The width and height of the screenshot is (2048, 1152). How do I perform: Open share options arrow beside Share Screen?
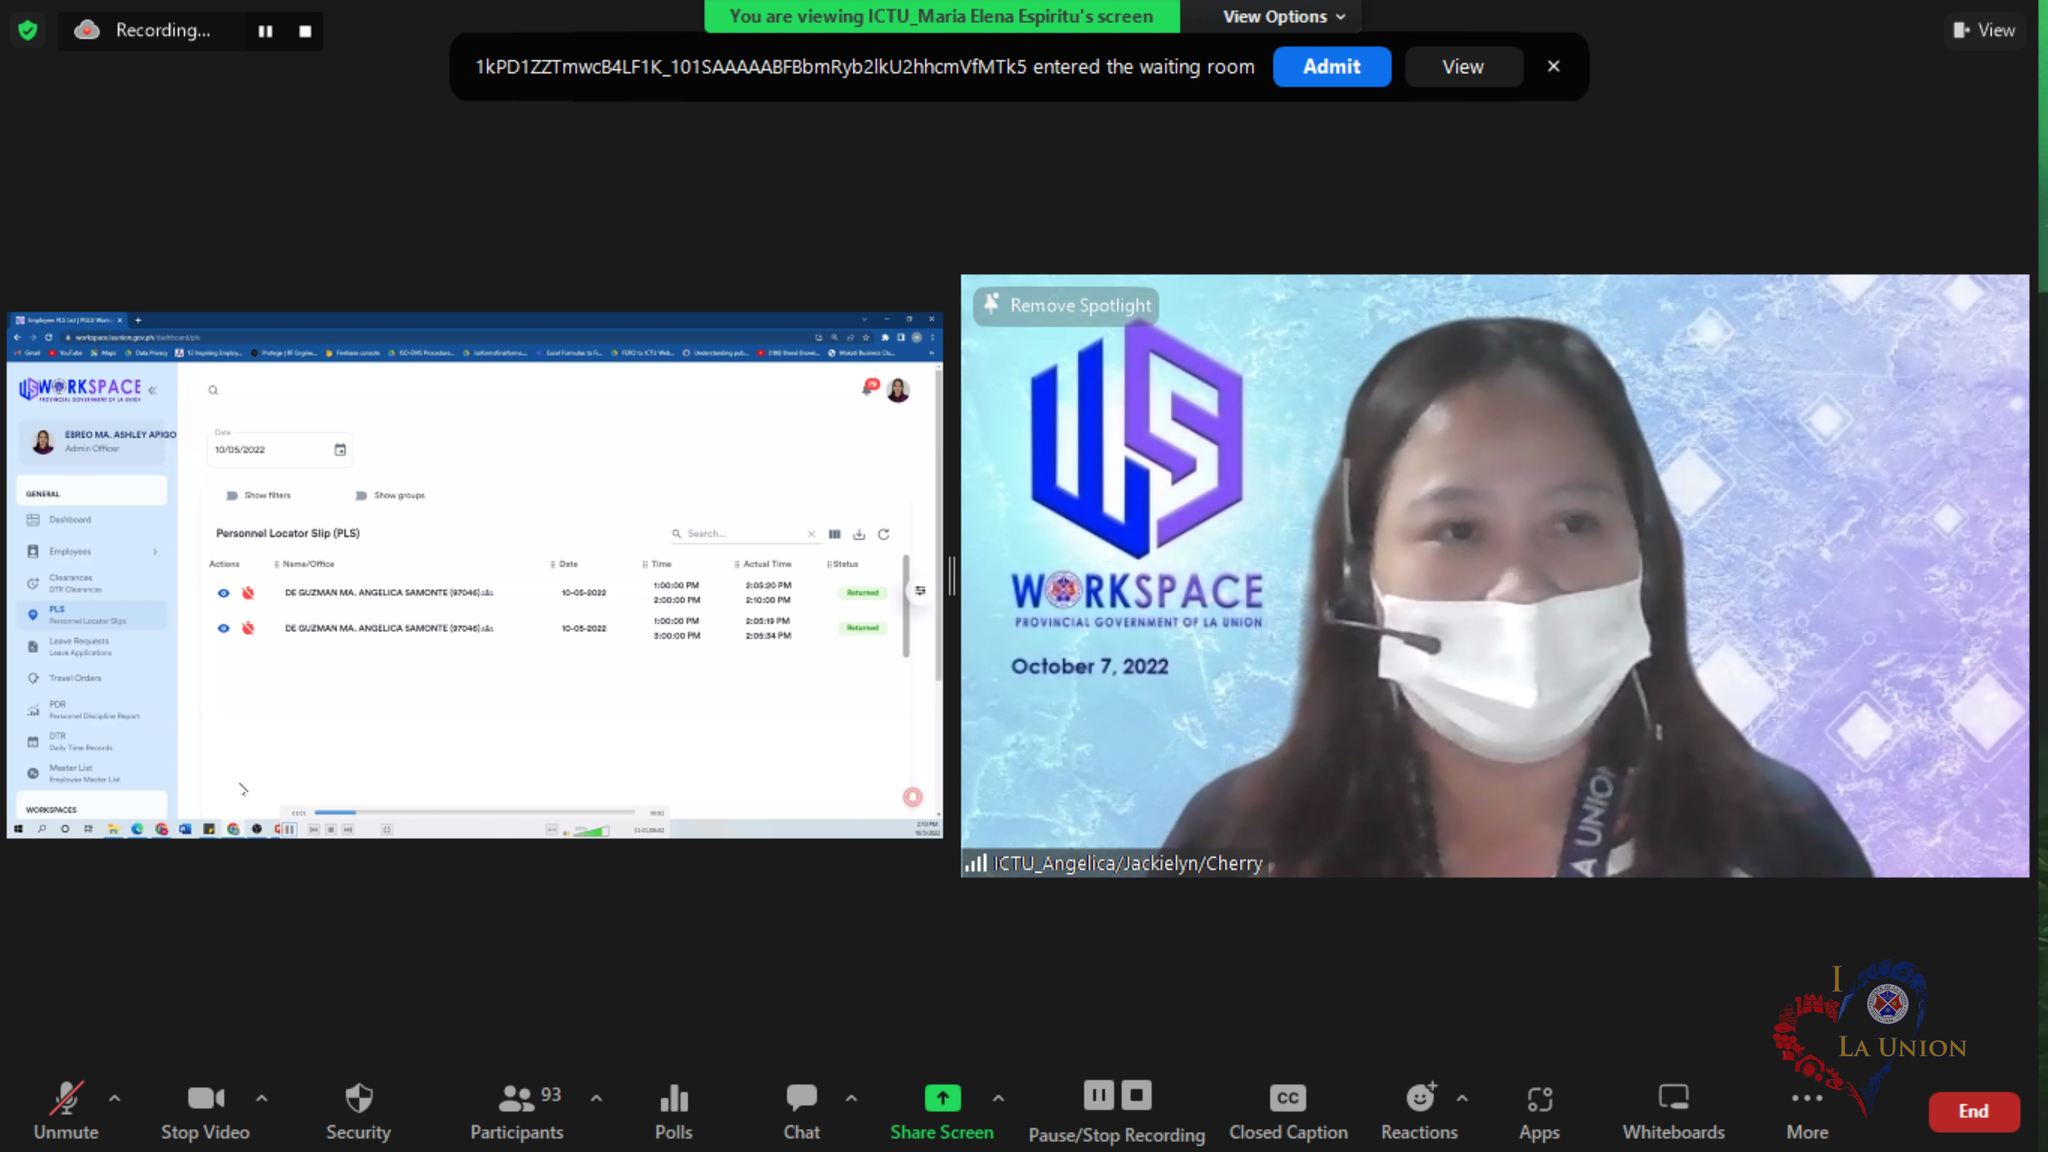coord(998,1098)
